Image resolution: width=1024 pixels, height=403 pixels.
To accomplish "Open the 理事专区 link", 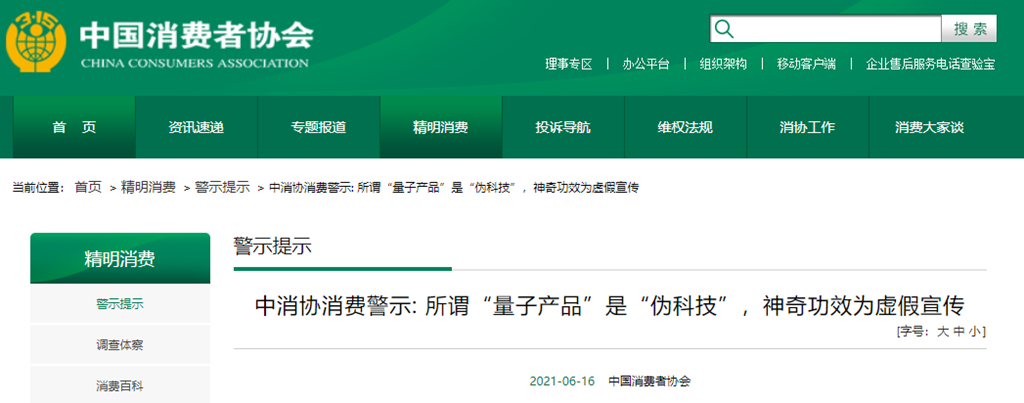I will 569,64.
